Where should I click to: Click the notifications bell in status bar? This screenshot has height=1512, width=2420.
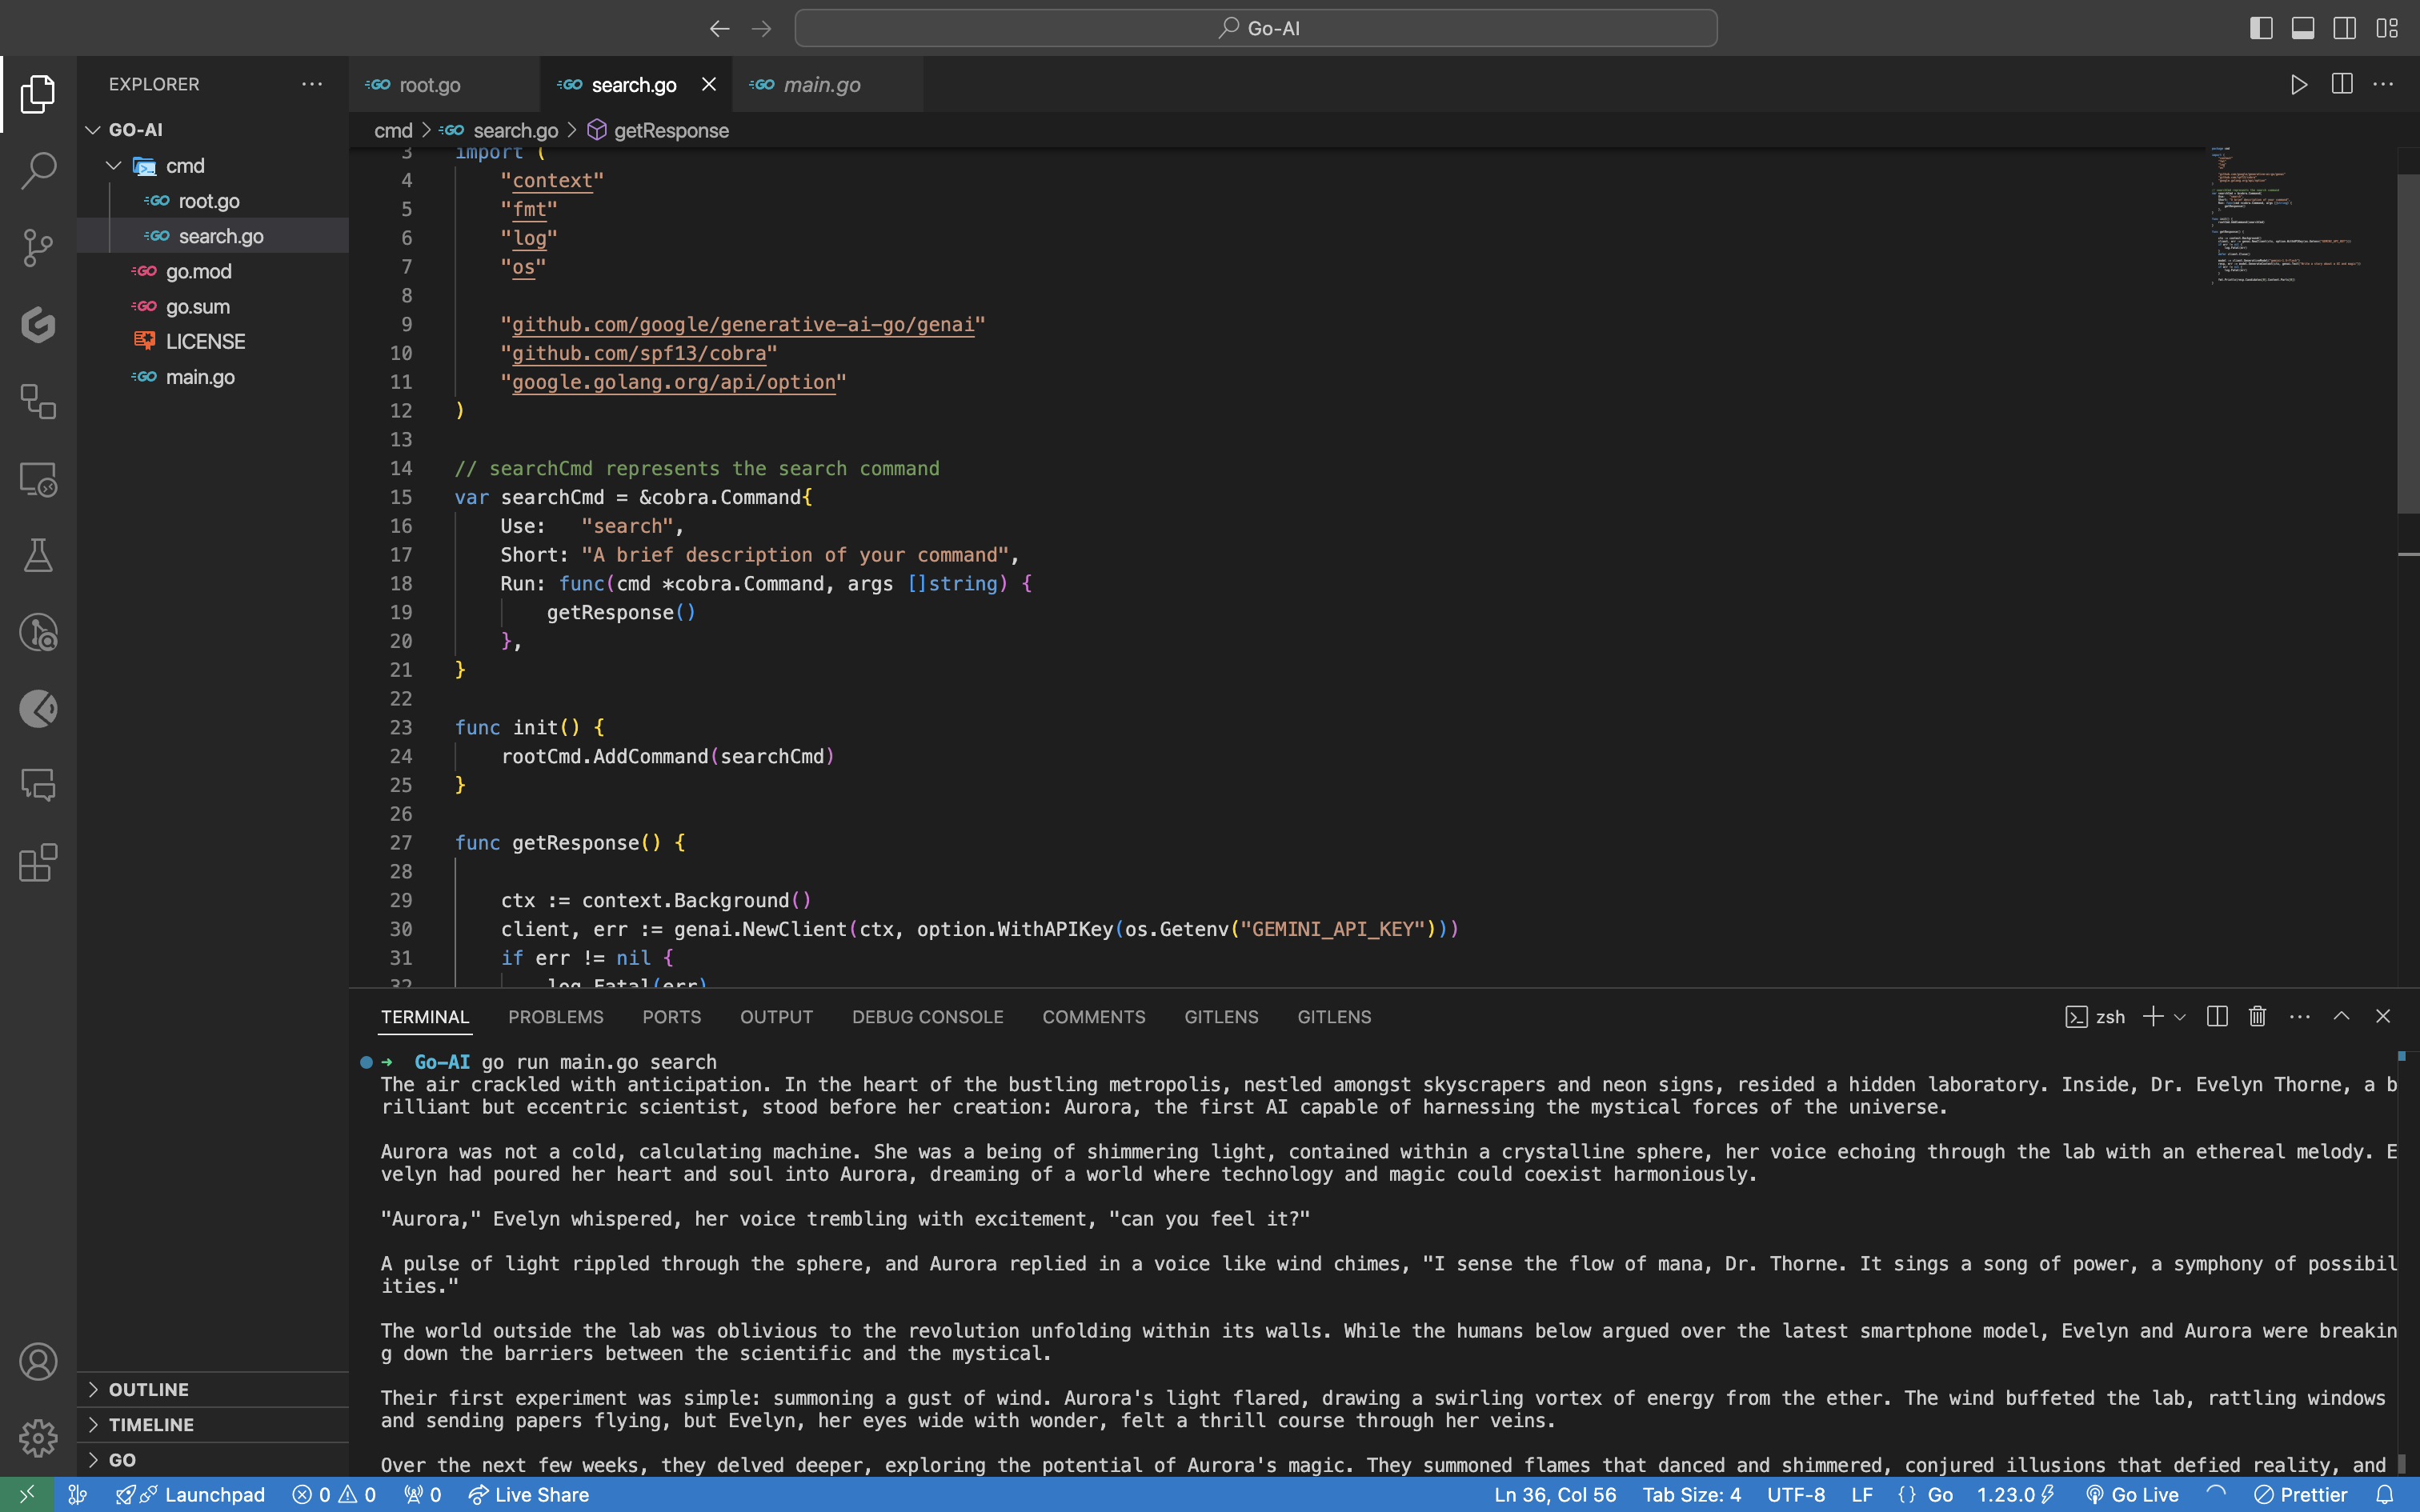tap(2385, 1495)
